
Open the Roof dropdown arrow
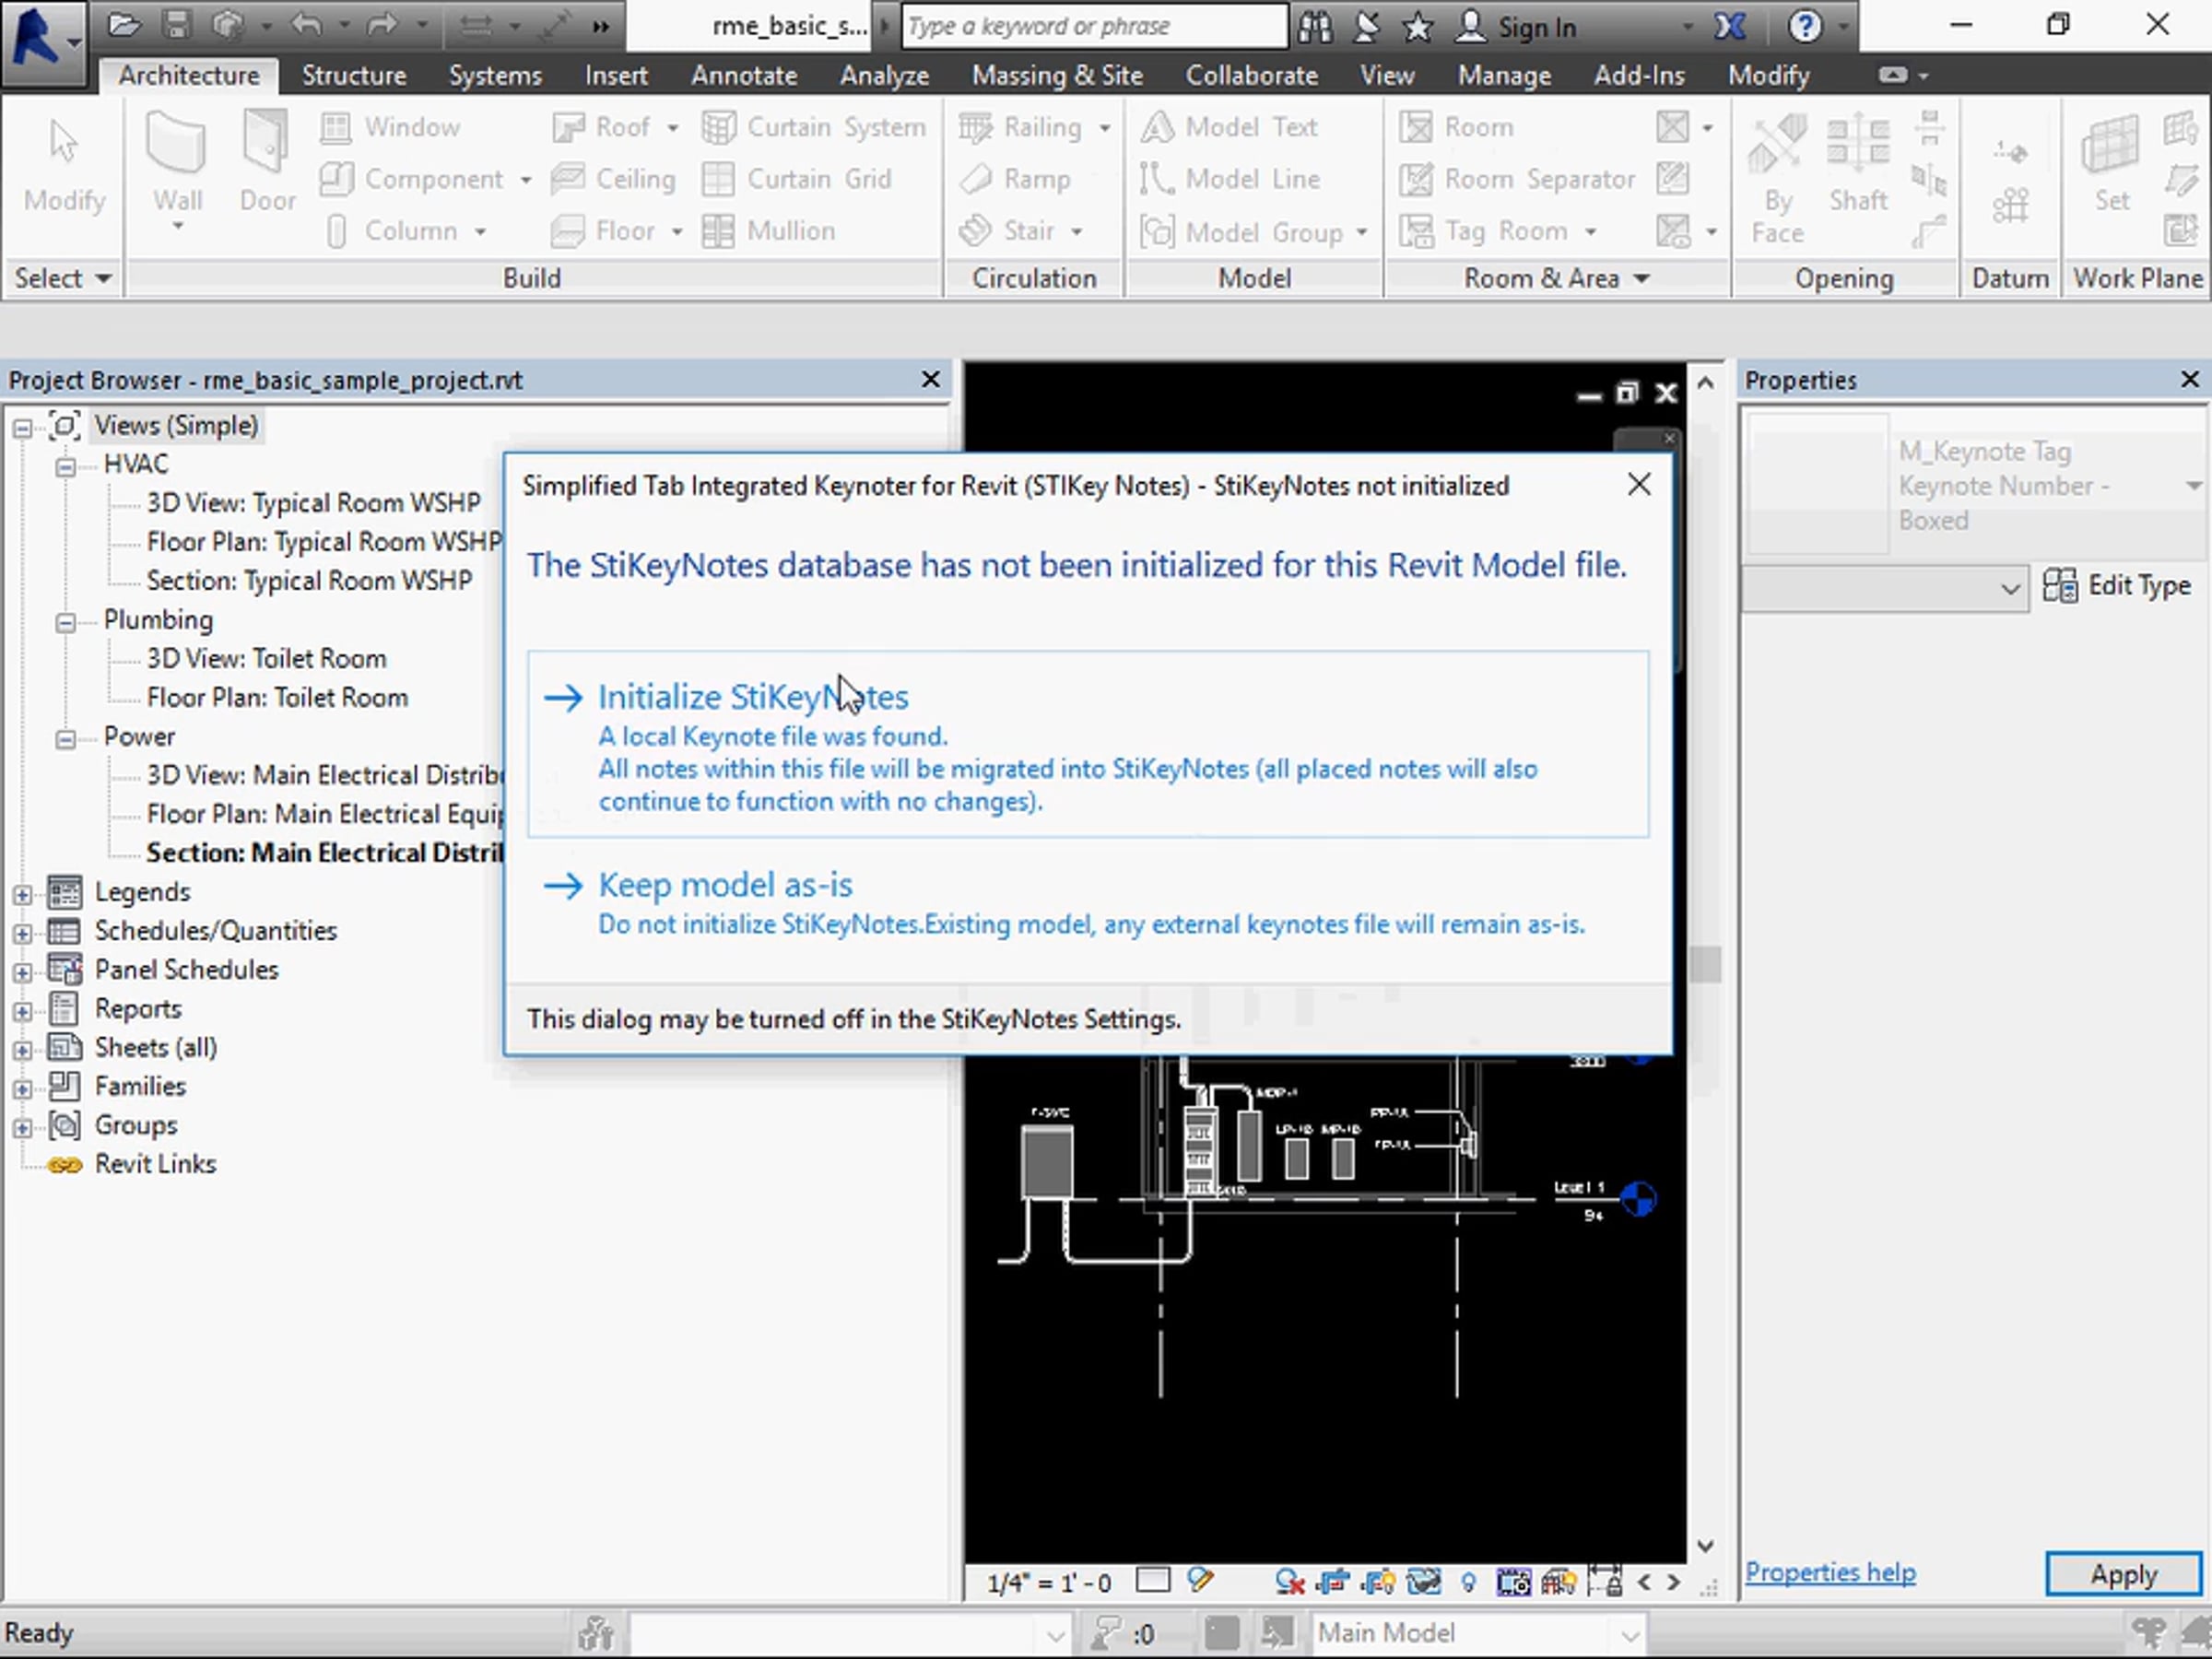pyautogui.click(x=673, y=128)
